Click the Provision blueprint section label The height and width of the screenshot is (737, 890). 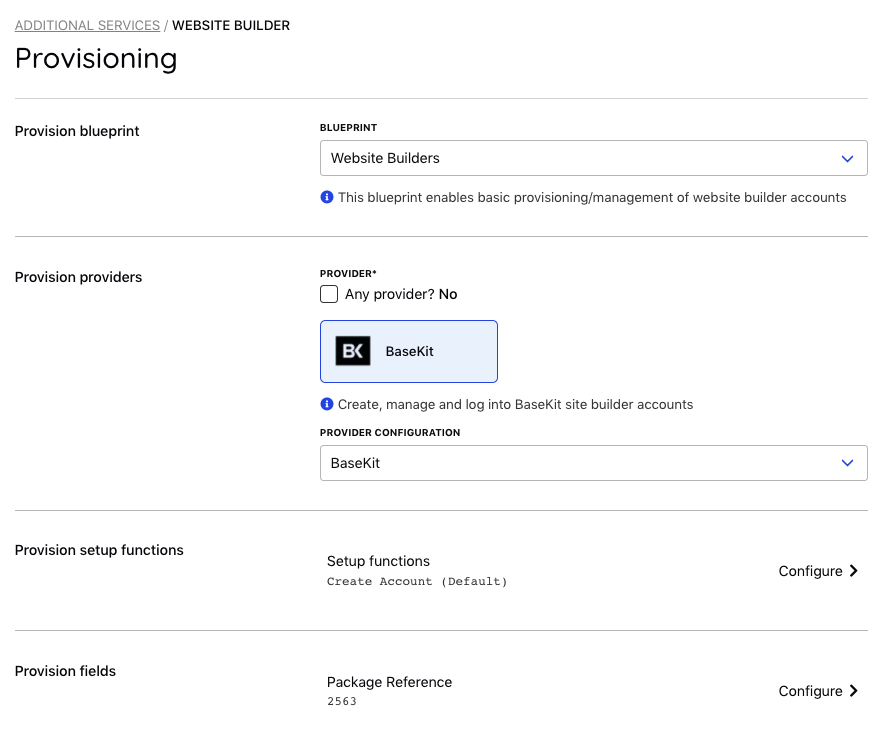pyautogui.click(x=77, y=131)
